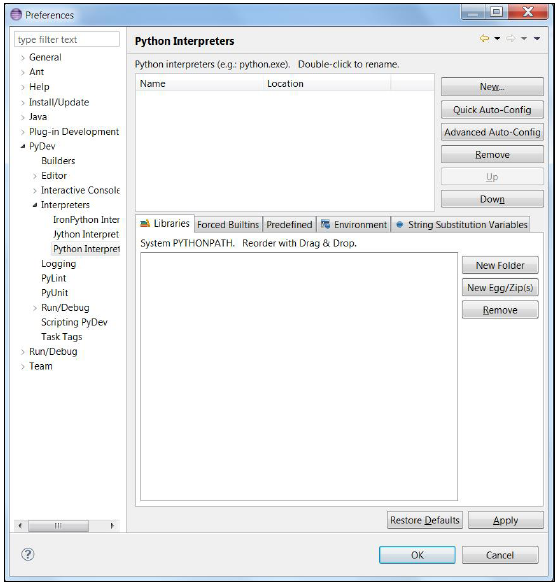
Task: Click the Cancel button
Action: pos(500,555)
